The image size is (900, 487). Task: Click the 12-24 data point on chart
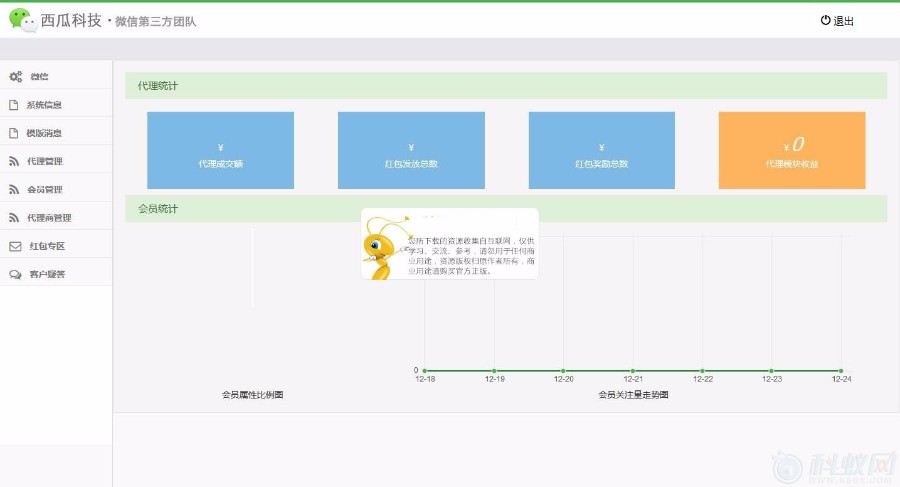point(841,371)
